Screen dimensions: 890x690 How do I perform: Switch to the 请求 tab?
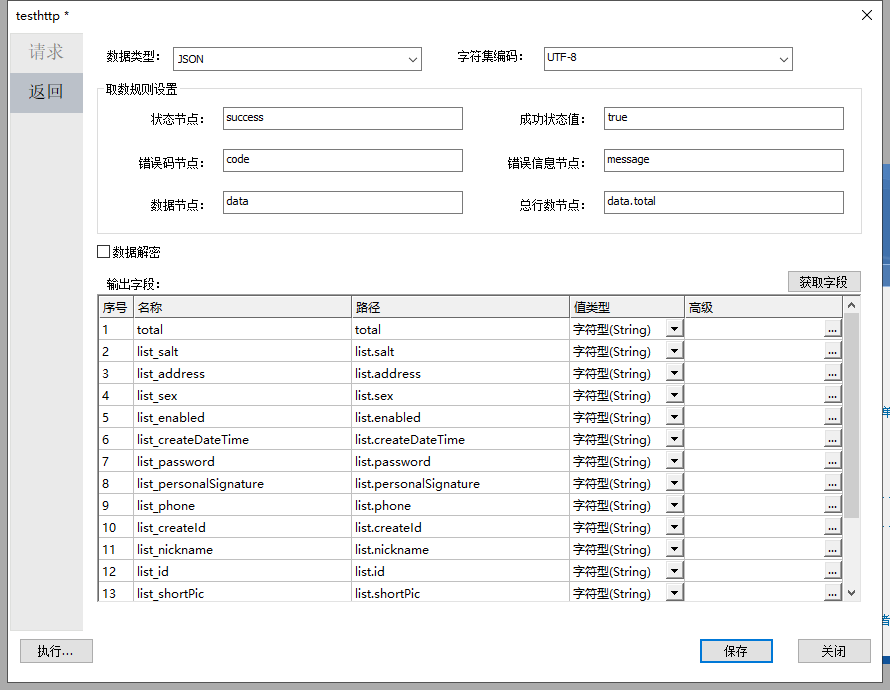[46, 52]
